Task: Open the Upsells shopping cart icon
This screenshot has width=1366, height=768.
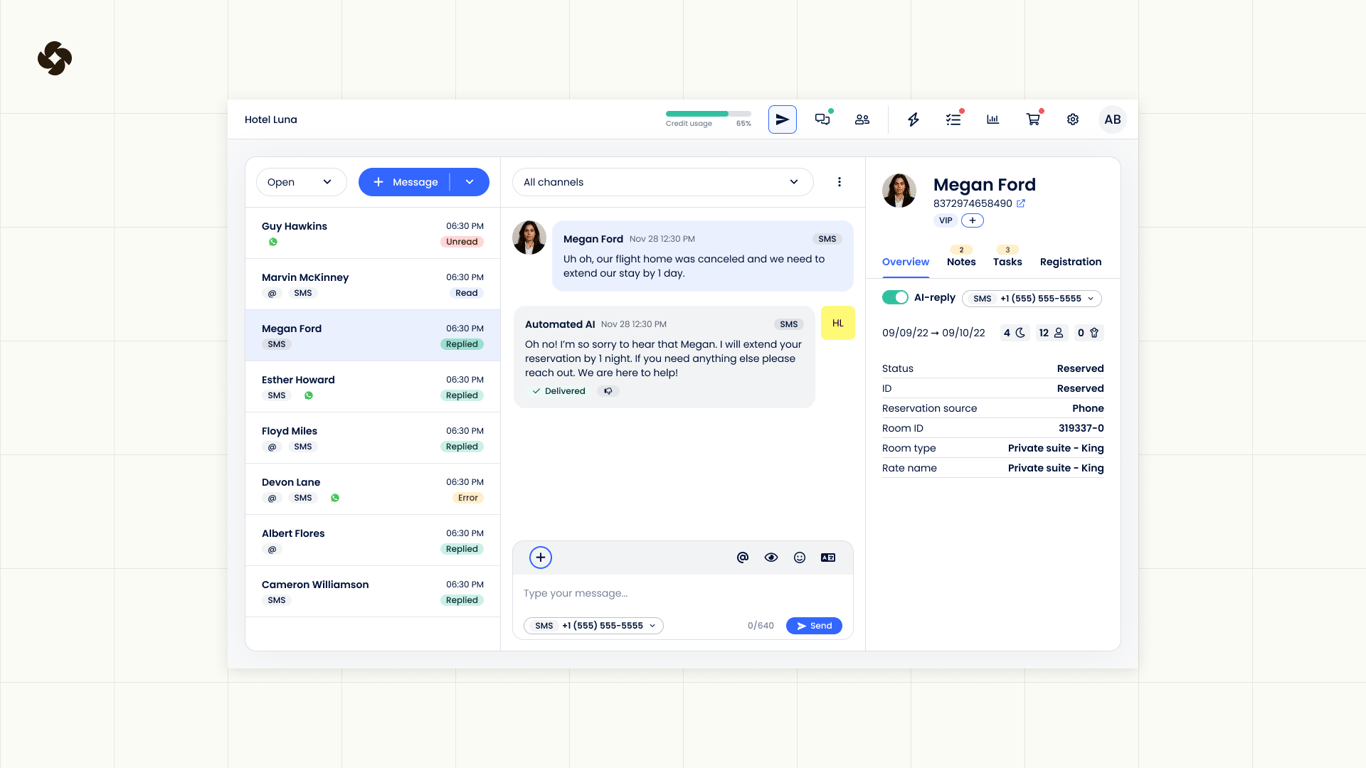Action: (1032, 119)
